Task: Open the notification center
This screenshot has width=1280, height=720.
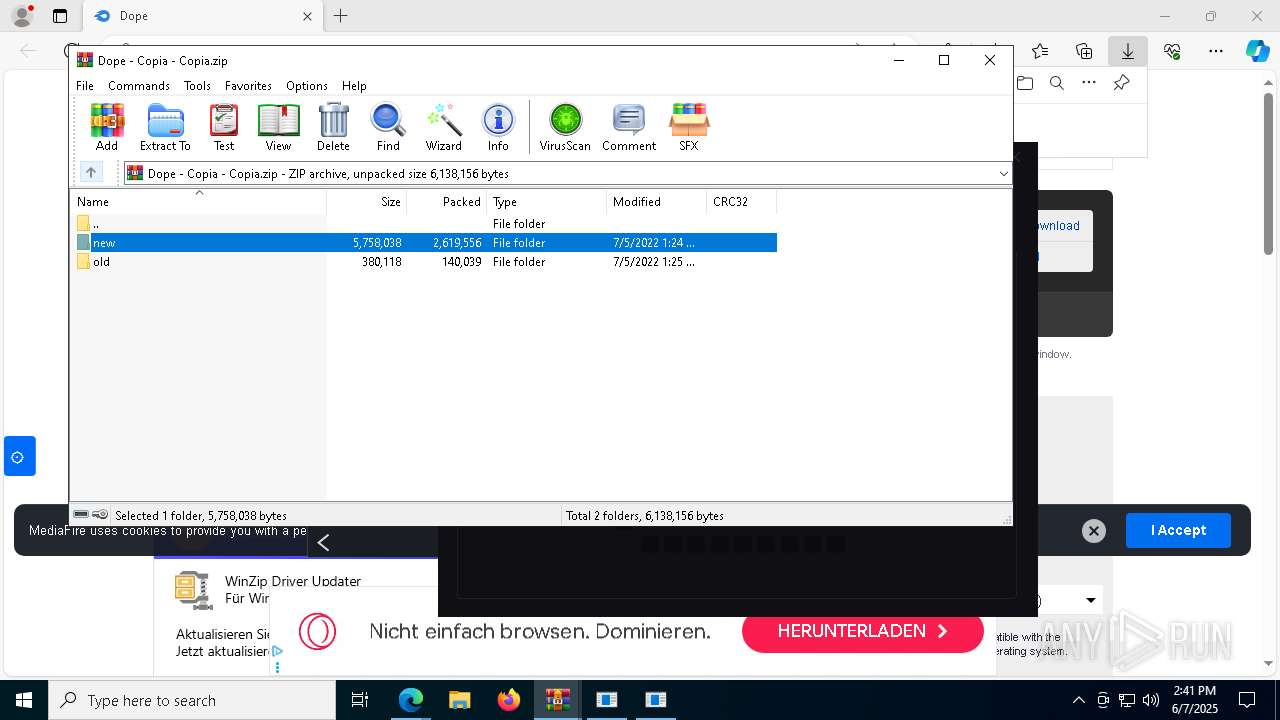Action: (x=1247, y=700)
